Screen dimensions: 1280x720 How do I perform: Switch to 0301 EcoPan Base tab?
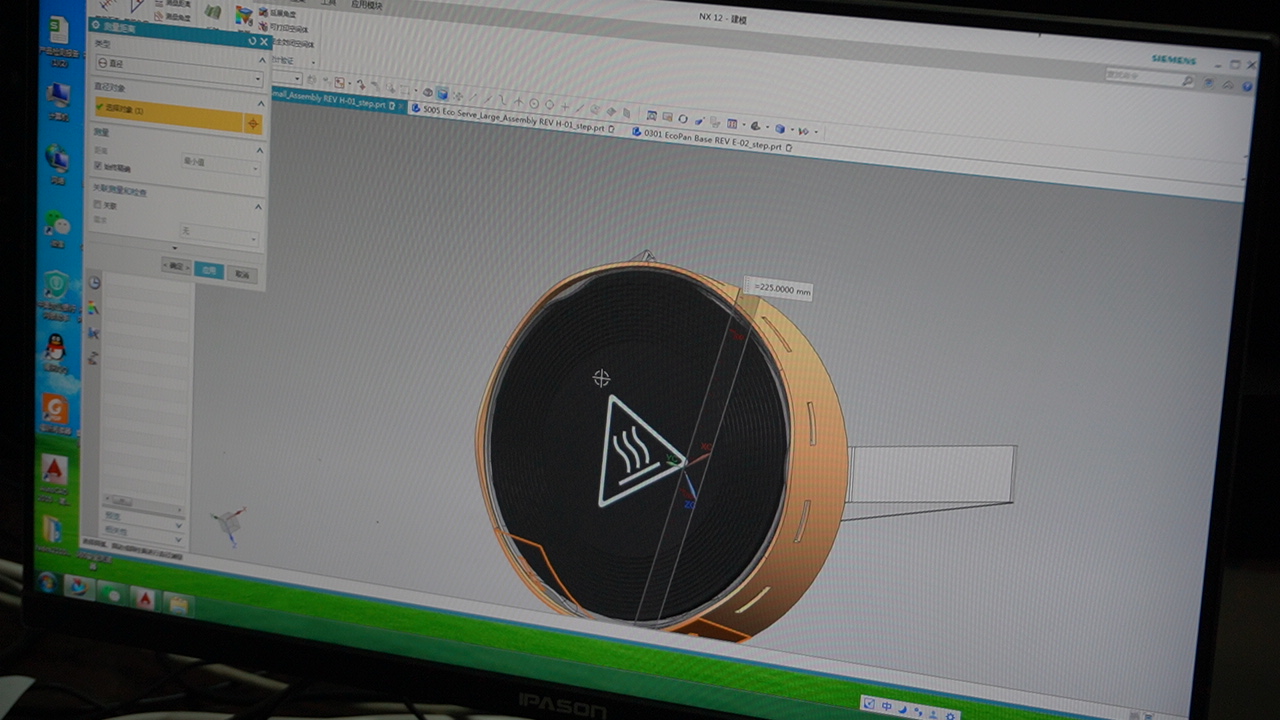(712, 140)
